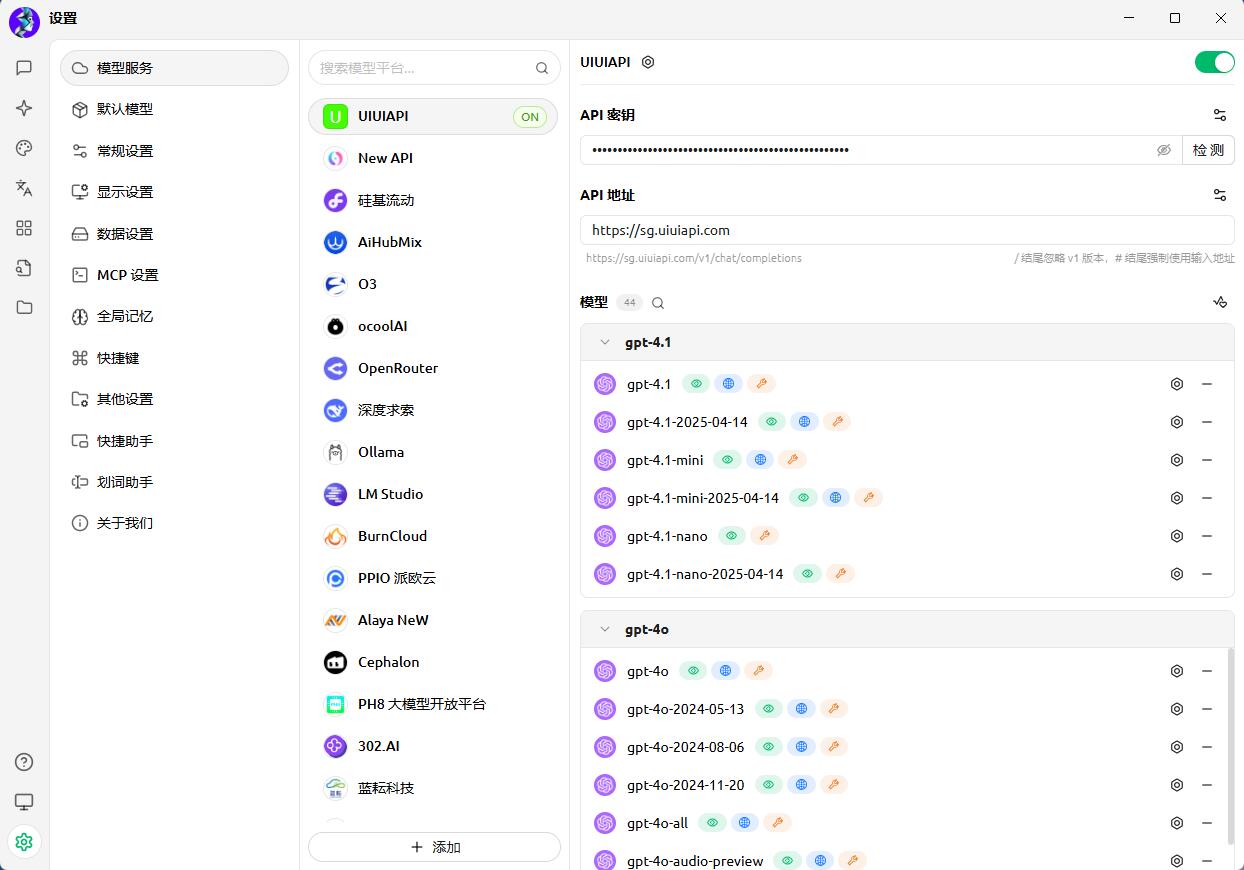The image size is (1244, 870).
Task: Select the 硅基流动 provider
Action: coord(433,200)
